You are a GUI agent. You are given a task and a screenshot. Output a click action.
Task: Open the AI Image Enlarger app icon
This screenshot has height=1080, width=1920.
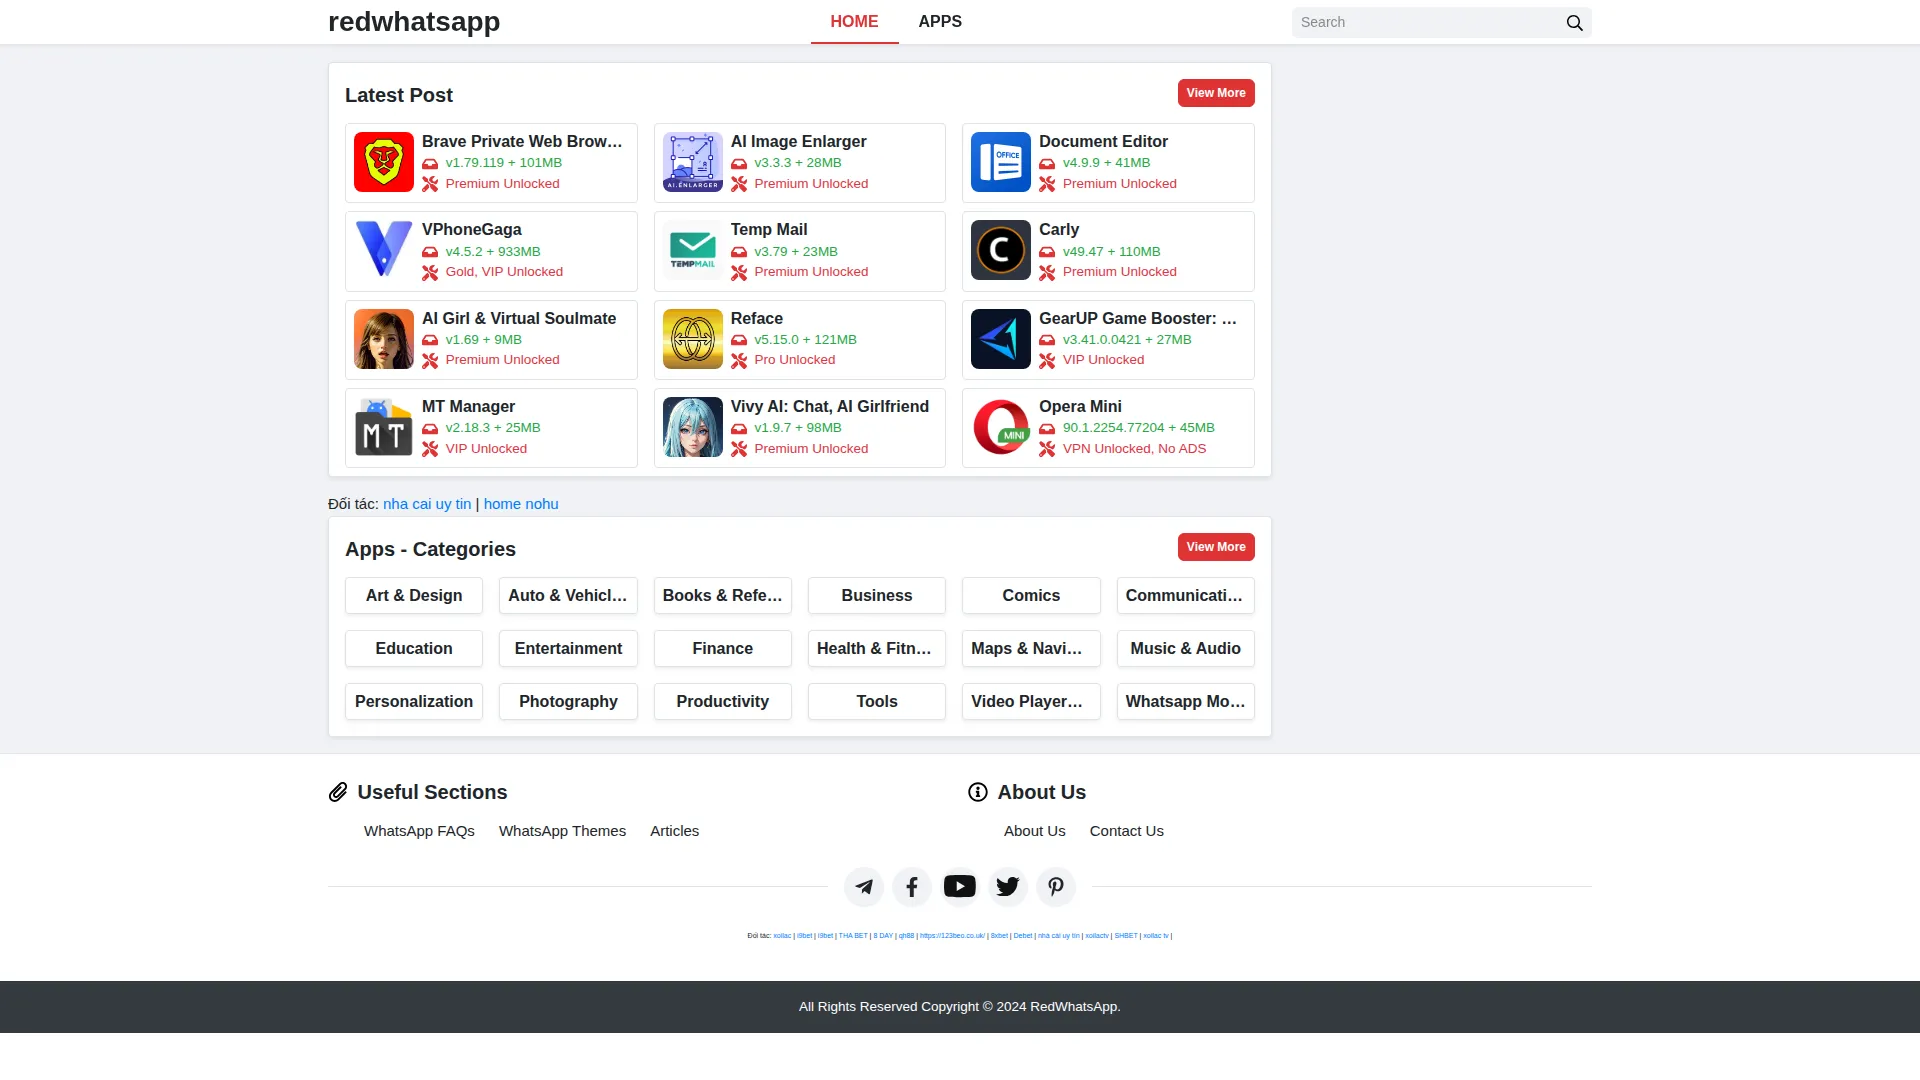click(x=692, y=162)
